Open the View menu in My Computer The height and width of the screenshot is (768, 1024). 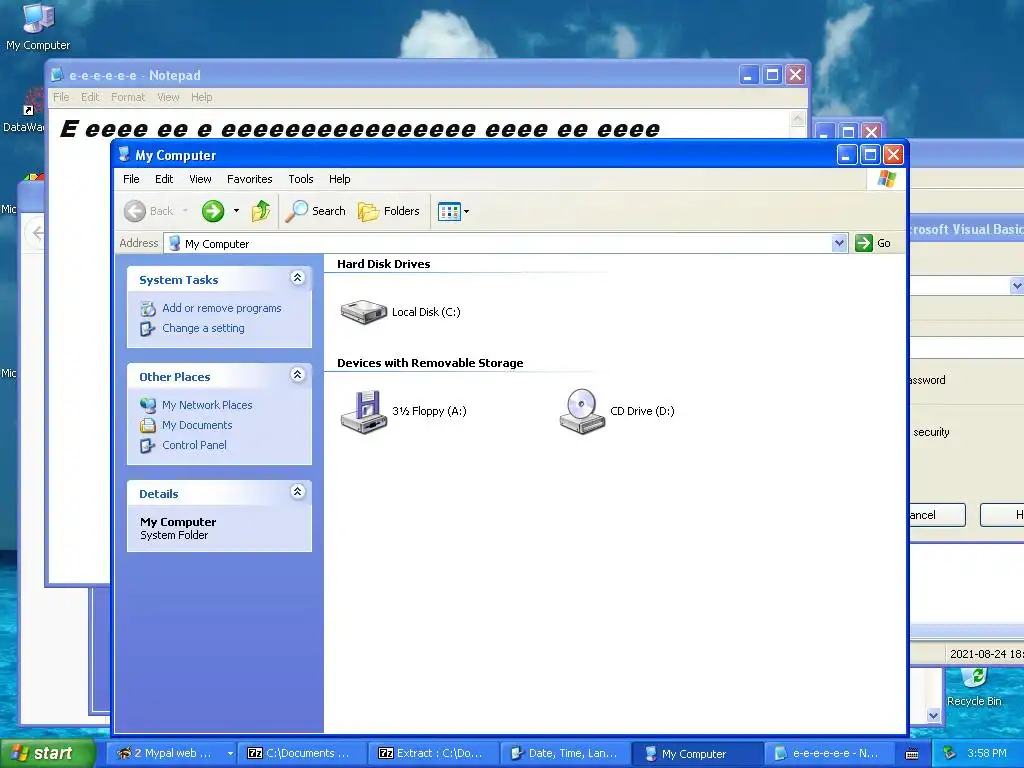[x=200, y=179]
